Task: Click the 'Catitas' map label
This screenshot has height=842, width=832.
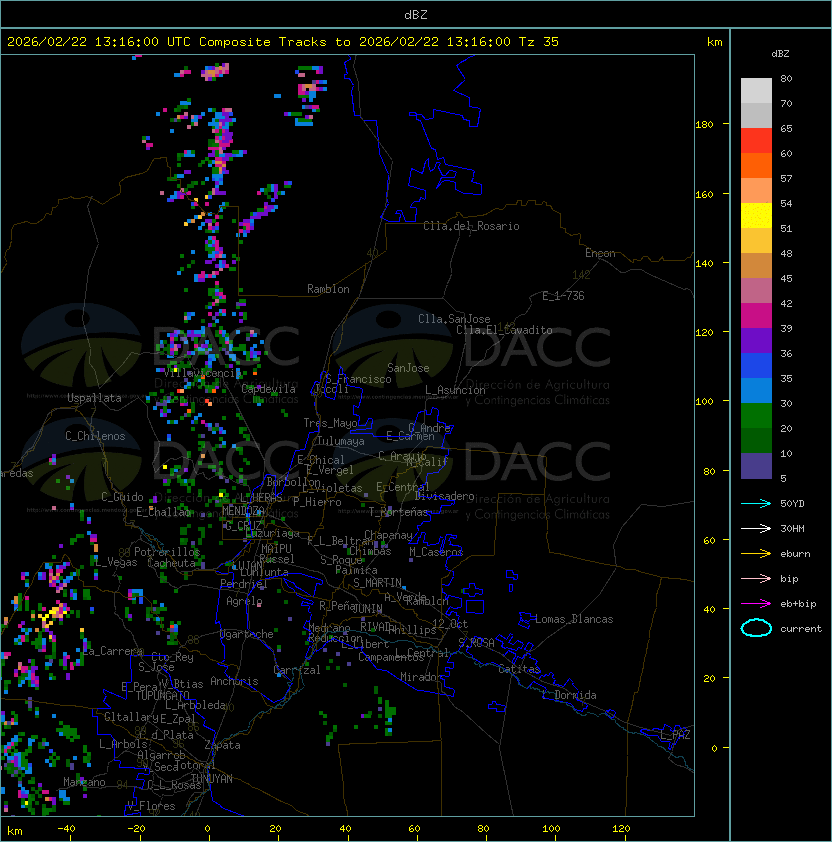Action: 519,669
